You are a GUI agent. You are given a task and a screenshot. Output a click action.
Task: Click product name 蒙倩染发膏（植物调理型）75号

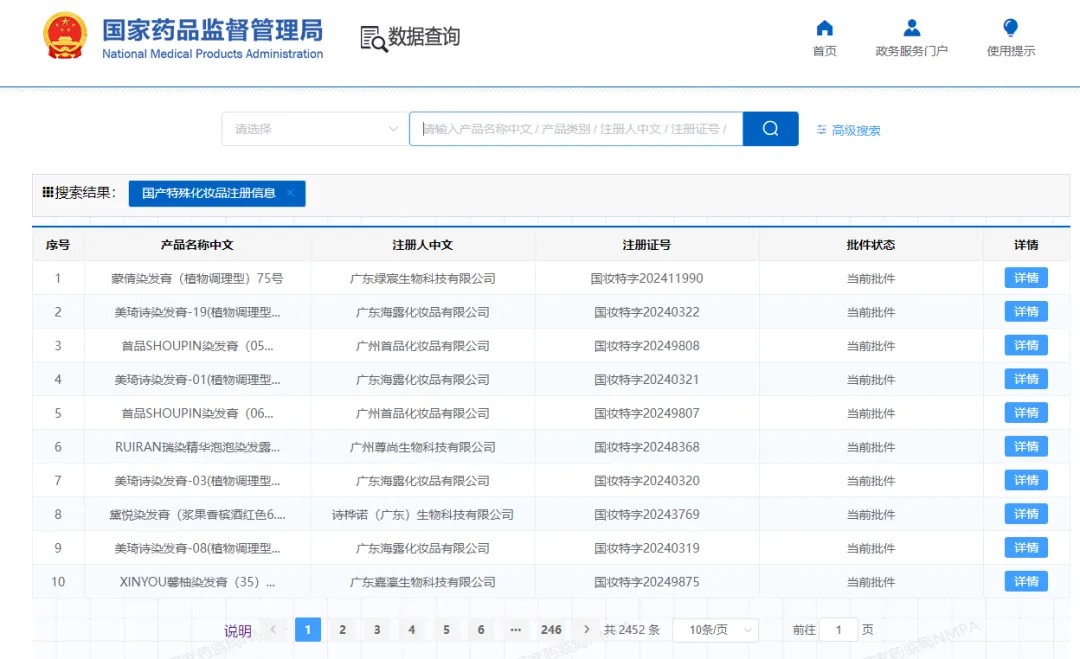pyautogui.click(x=197, y=278)
